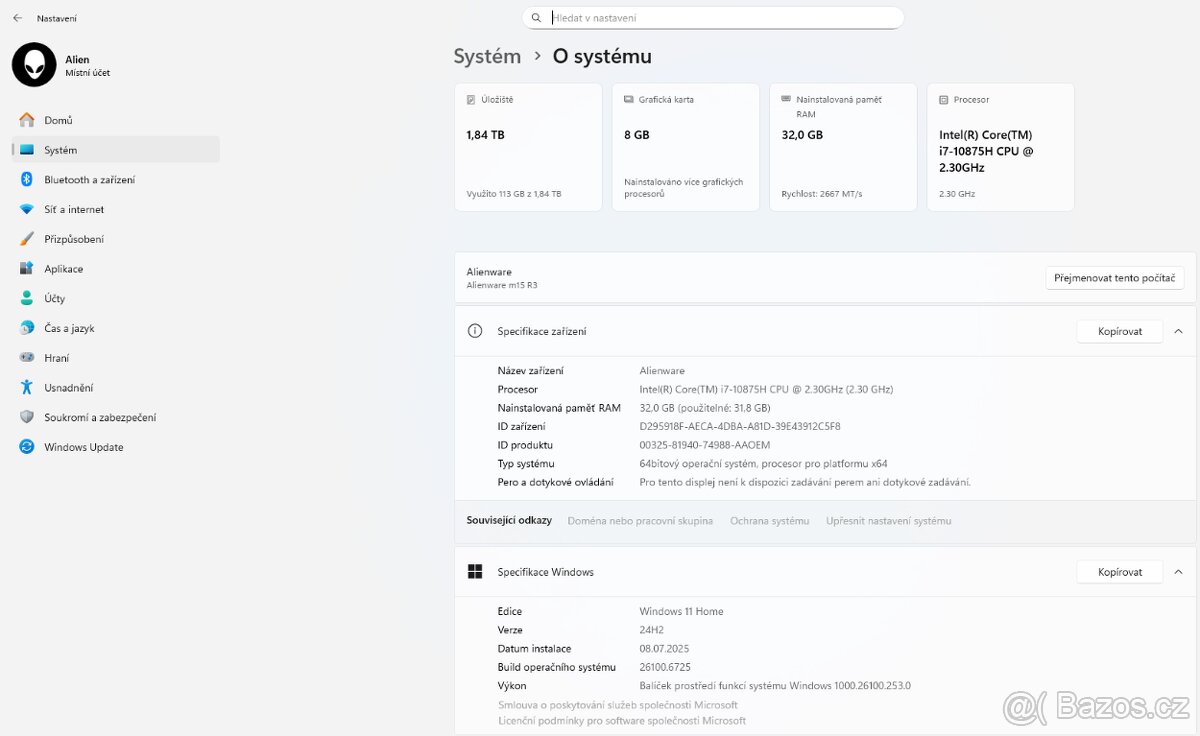The width and height of the screenshot is (1200, 736).
Task: Click Přejmenovat tento počítač button
Action: [x=1114, y=278]
